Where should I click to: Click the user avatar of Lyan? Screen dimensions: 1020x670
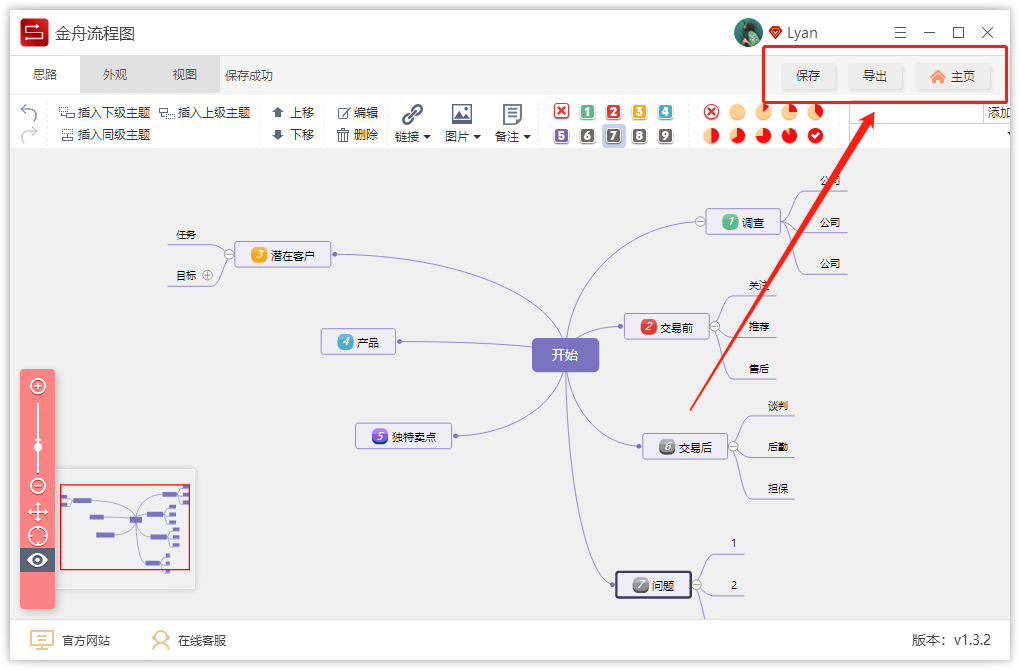click(x=748, y=33)
